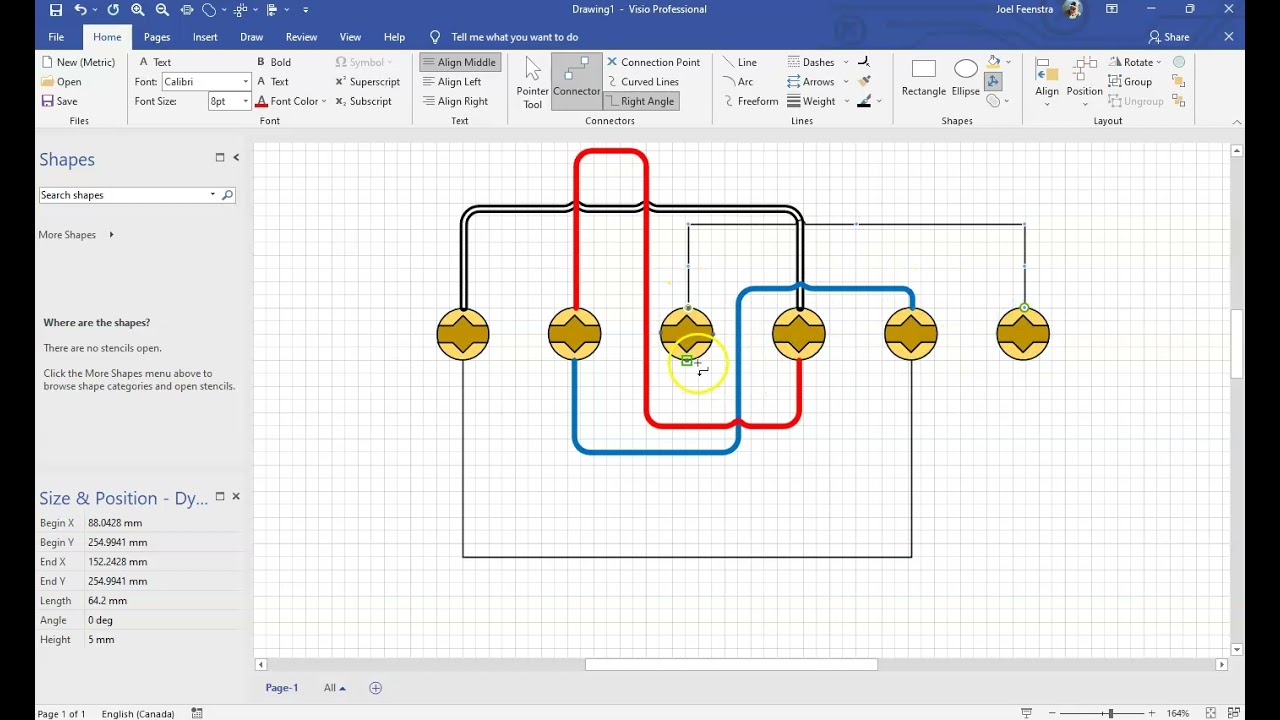Insert a Rectangle shape
This screenshot has width=1280, height=720.
pyautogui.click(x=923, y=78)
